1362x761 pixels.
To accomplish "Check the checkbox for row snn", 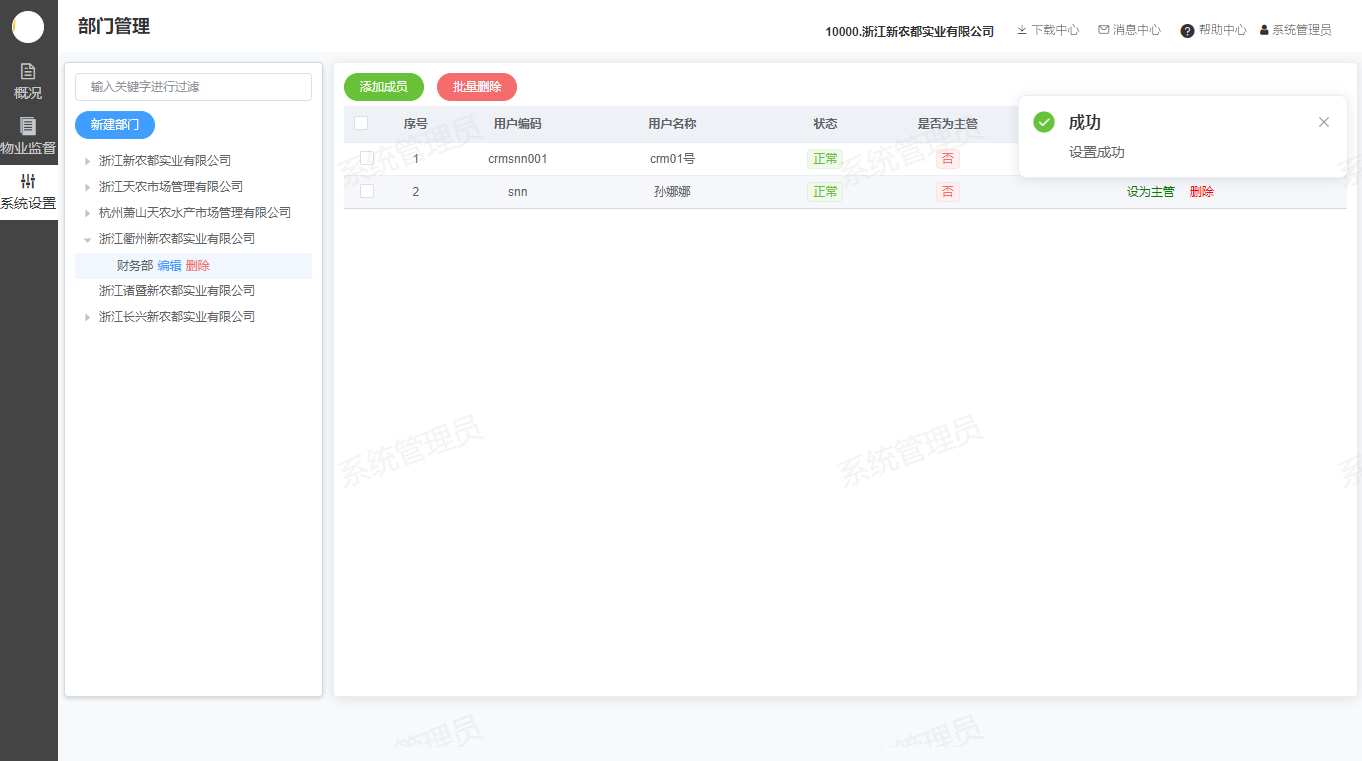I will (x=367, y=191).
